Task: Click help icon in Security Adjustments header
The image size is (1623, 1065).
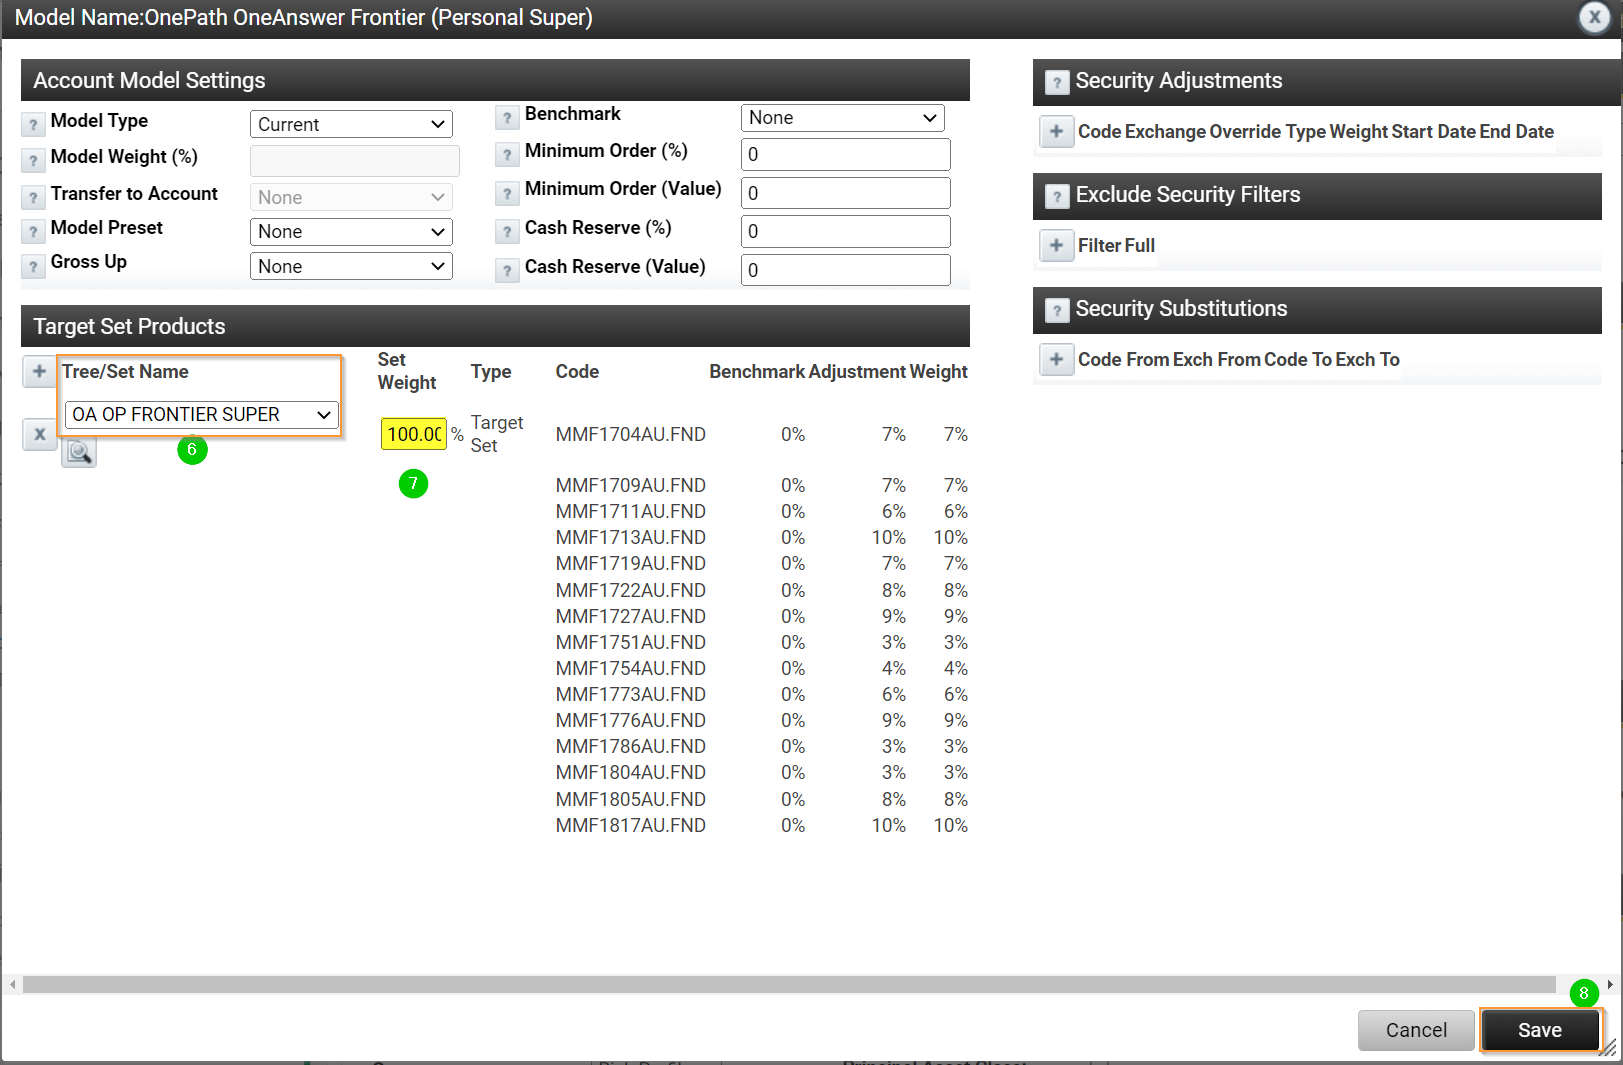Action: point(1056,82)
